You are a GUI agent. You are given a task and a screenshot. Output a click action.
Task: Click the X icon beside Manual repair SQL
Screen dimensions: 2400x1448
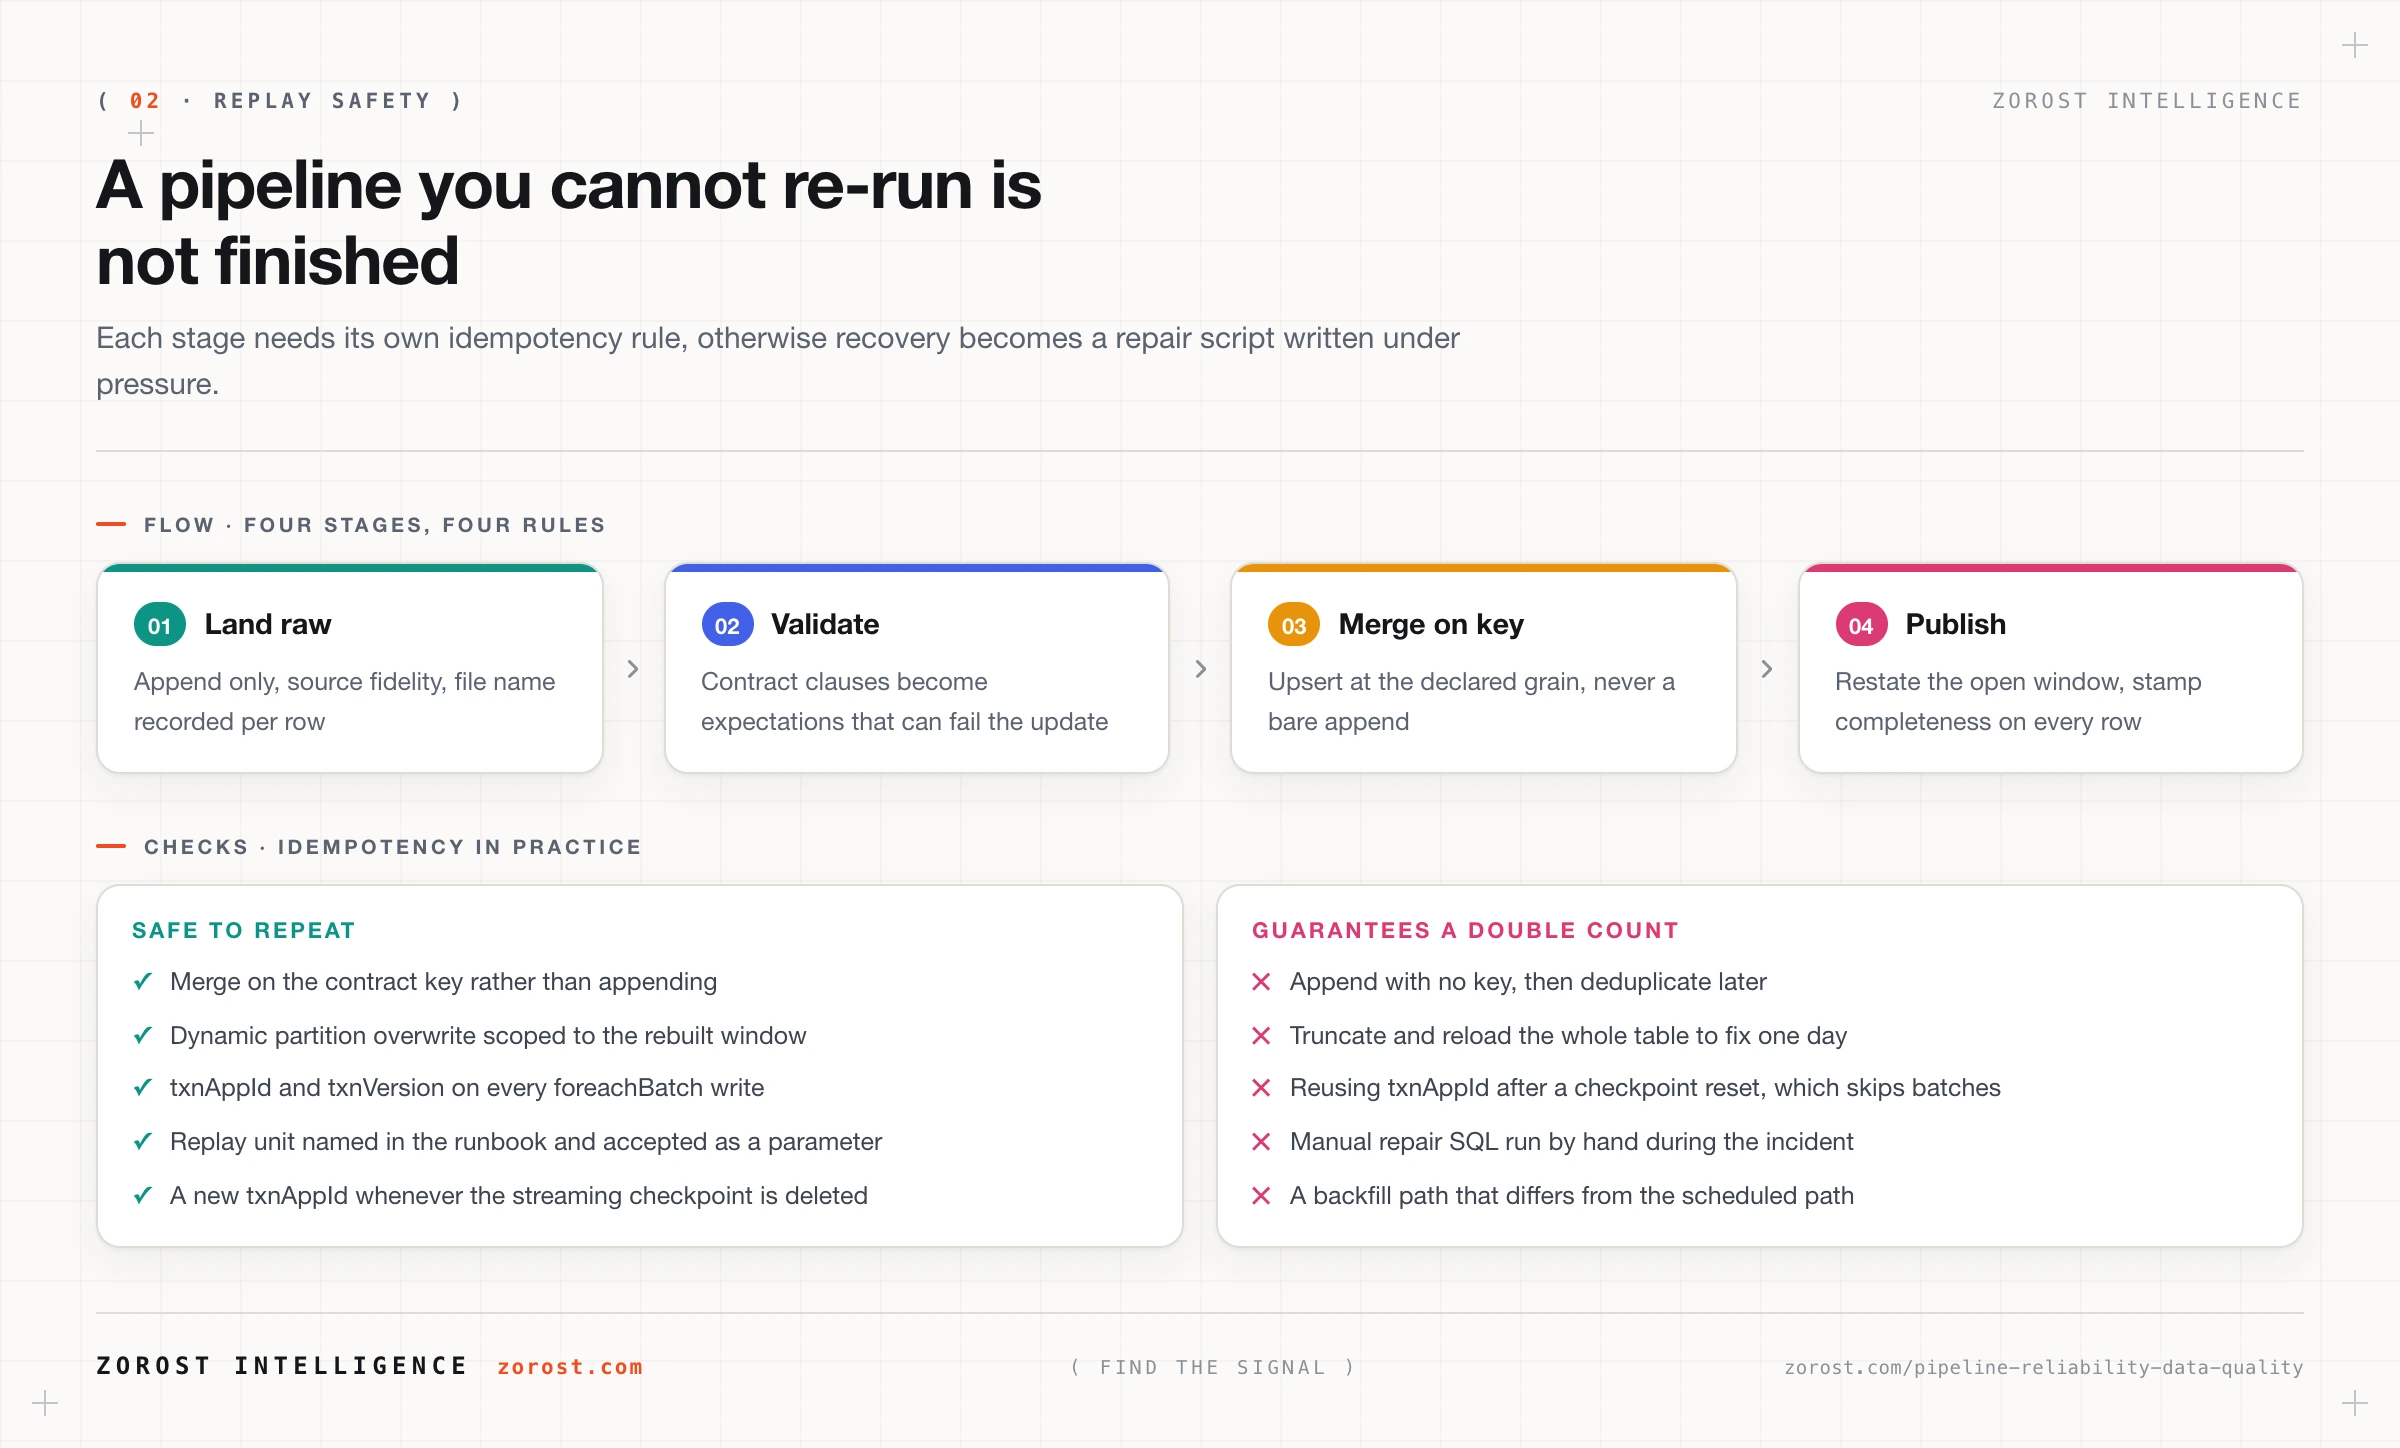click(1261, 1142)
